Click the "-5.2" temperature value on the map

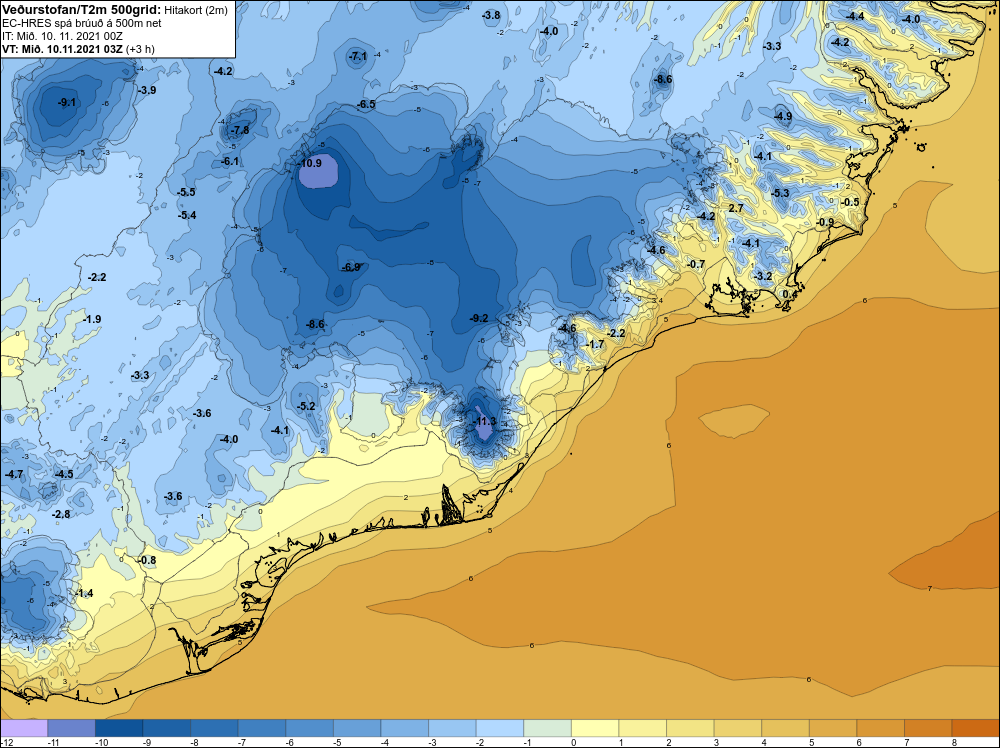(306, 406)
